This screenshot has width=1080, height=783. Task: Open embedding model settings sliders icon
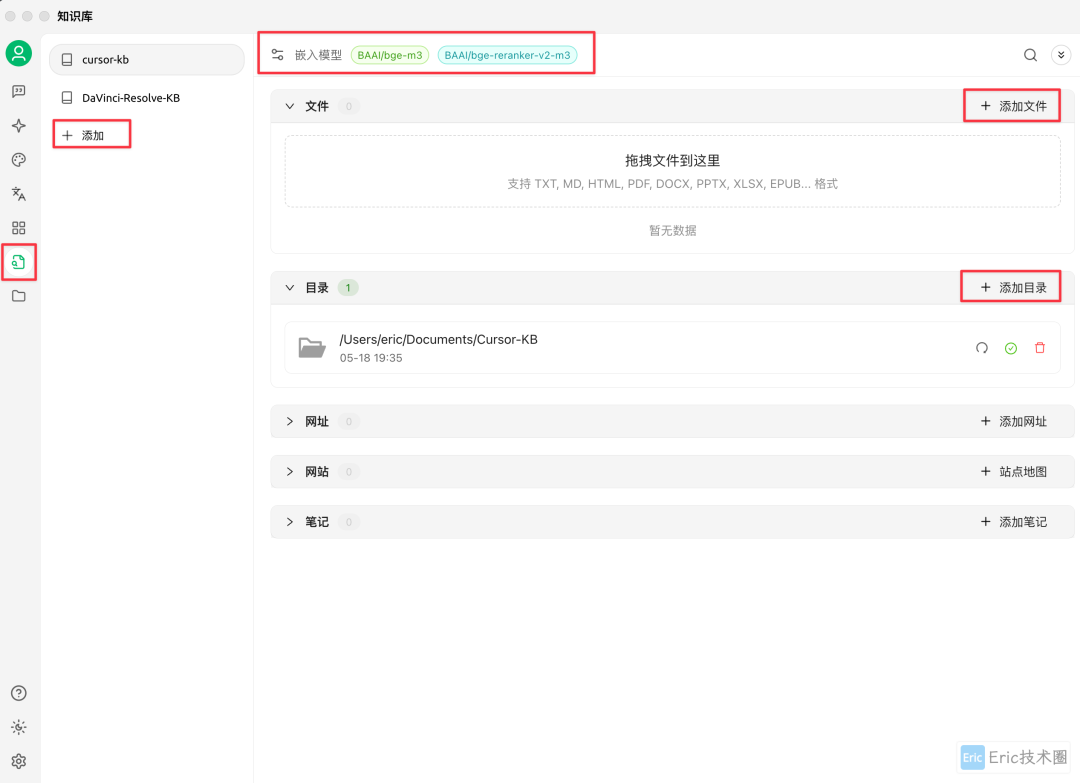278,55
